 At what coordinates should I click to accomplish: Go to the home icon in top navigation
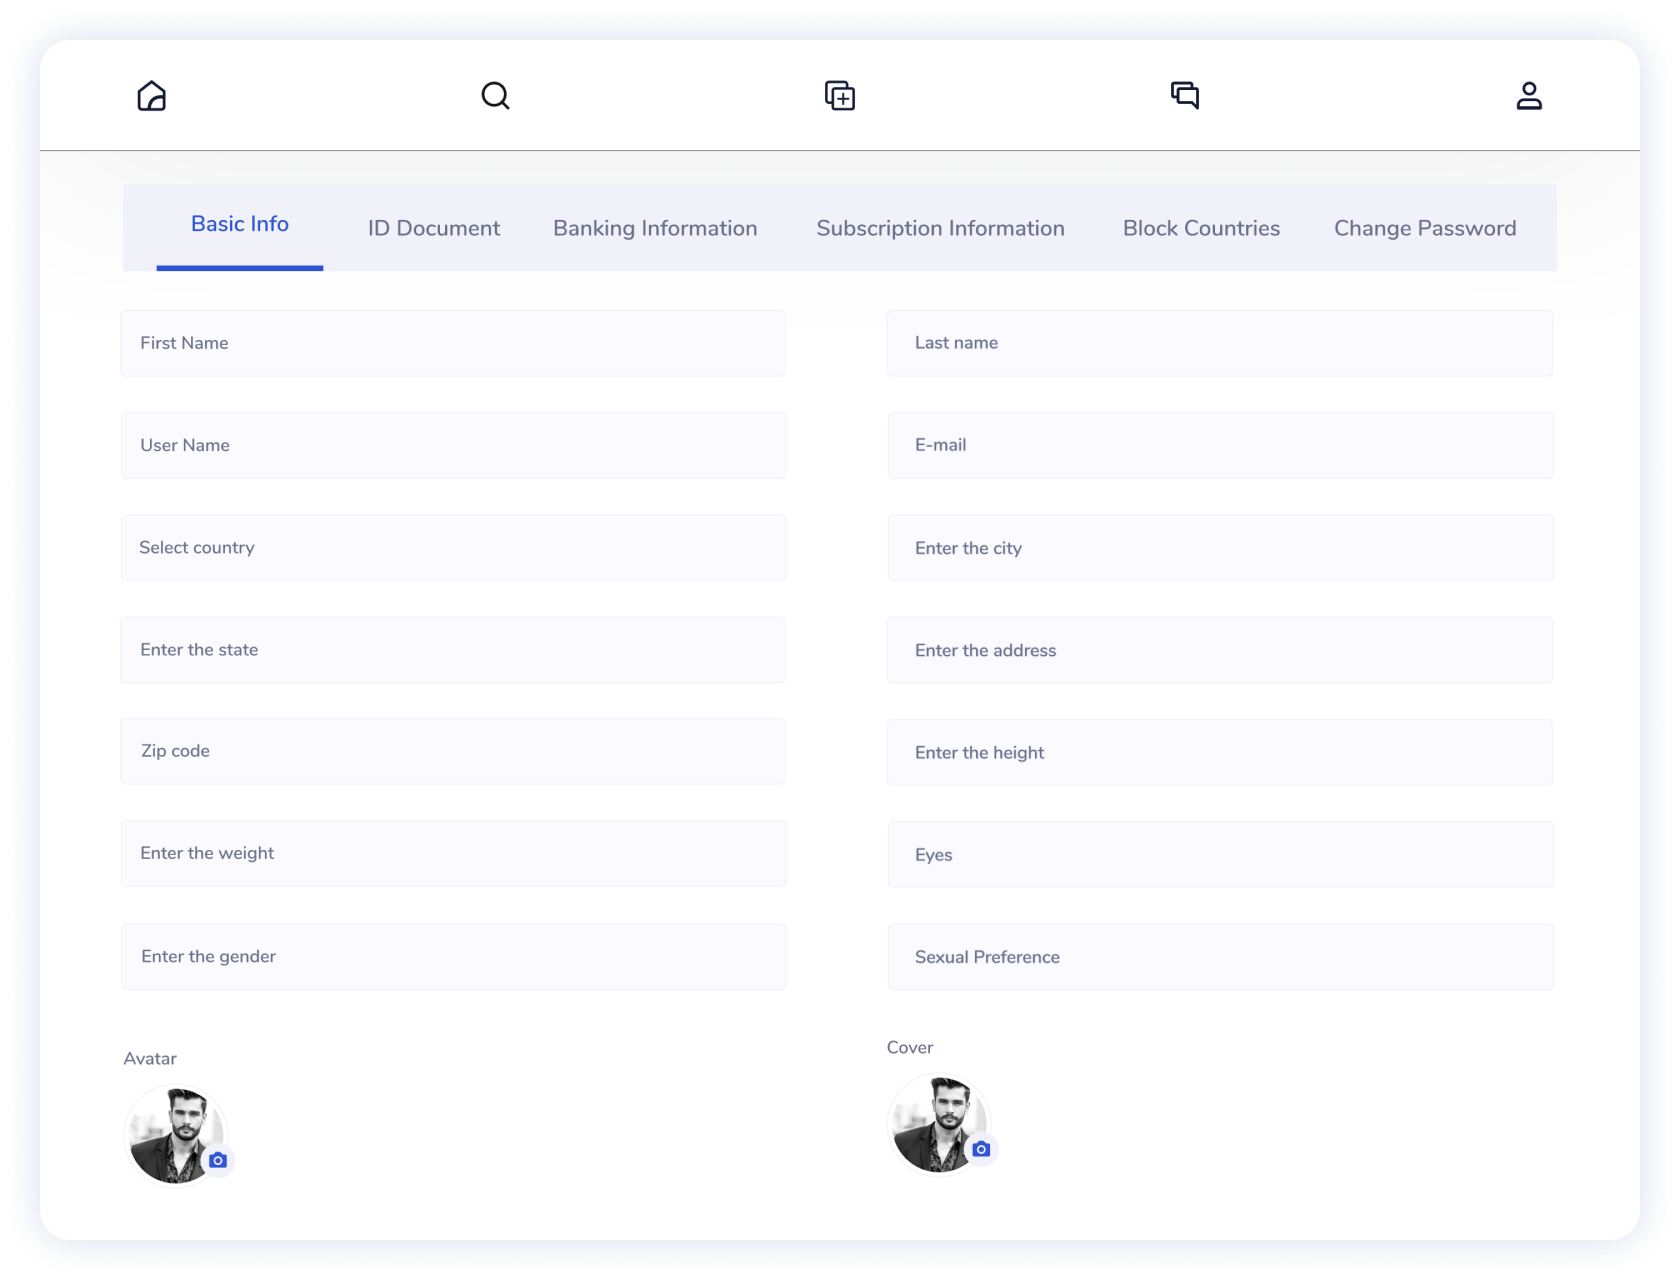151,96
